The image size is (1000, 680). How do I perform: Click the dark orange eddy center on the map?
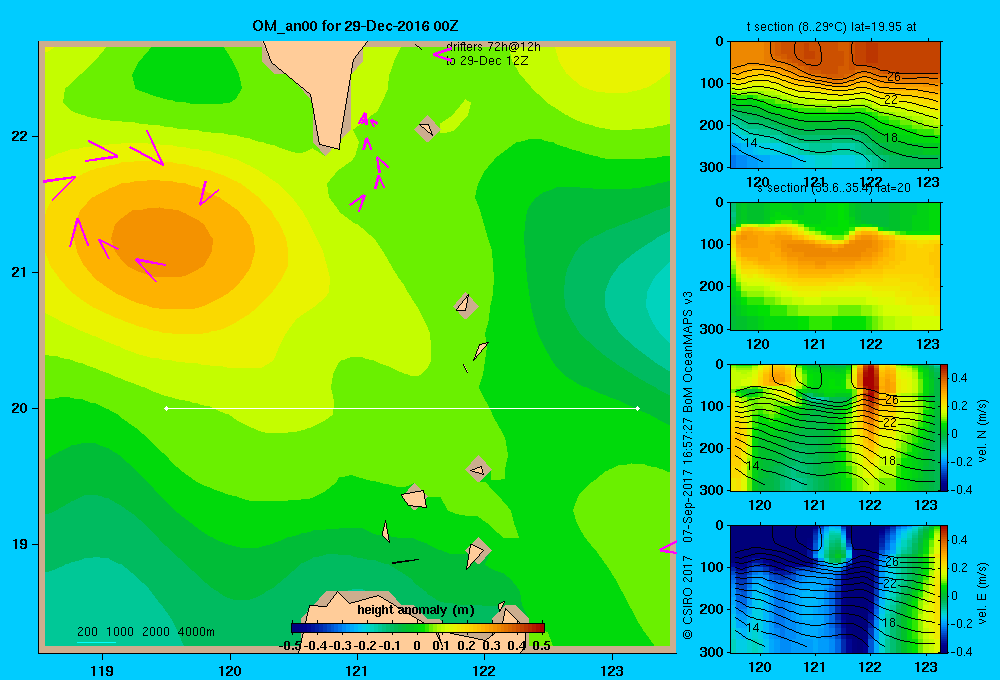point(163,242)
